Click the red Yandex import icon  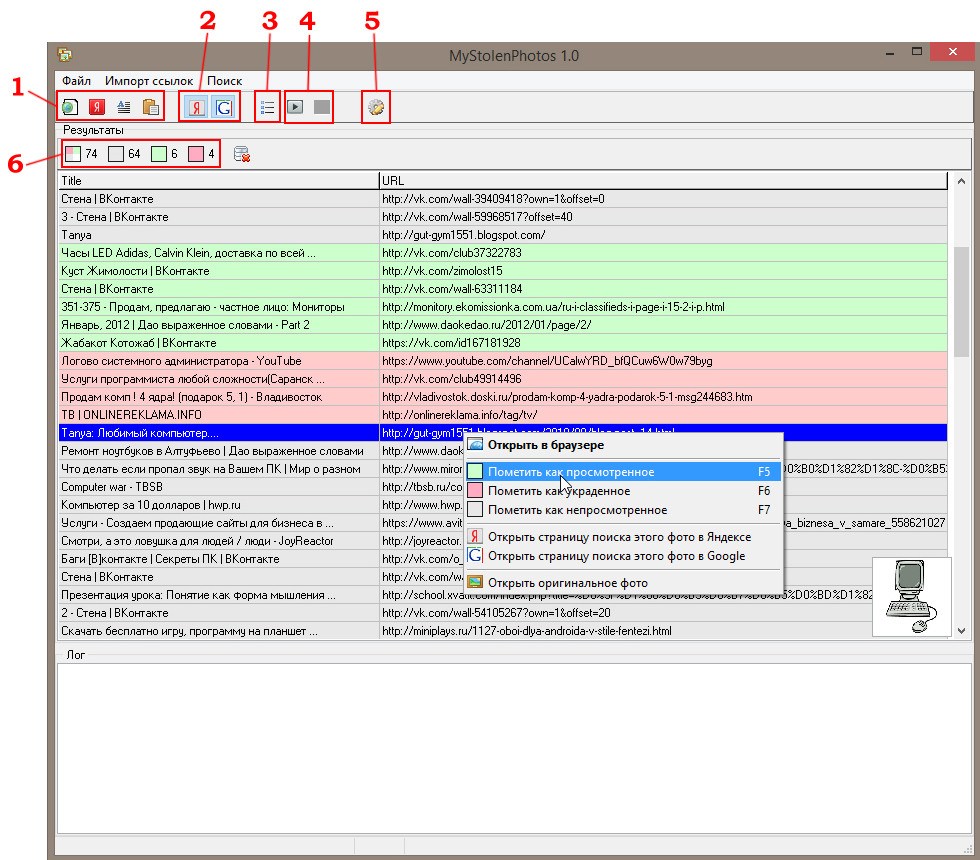96,107
